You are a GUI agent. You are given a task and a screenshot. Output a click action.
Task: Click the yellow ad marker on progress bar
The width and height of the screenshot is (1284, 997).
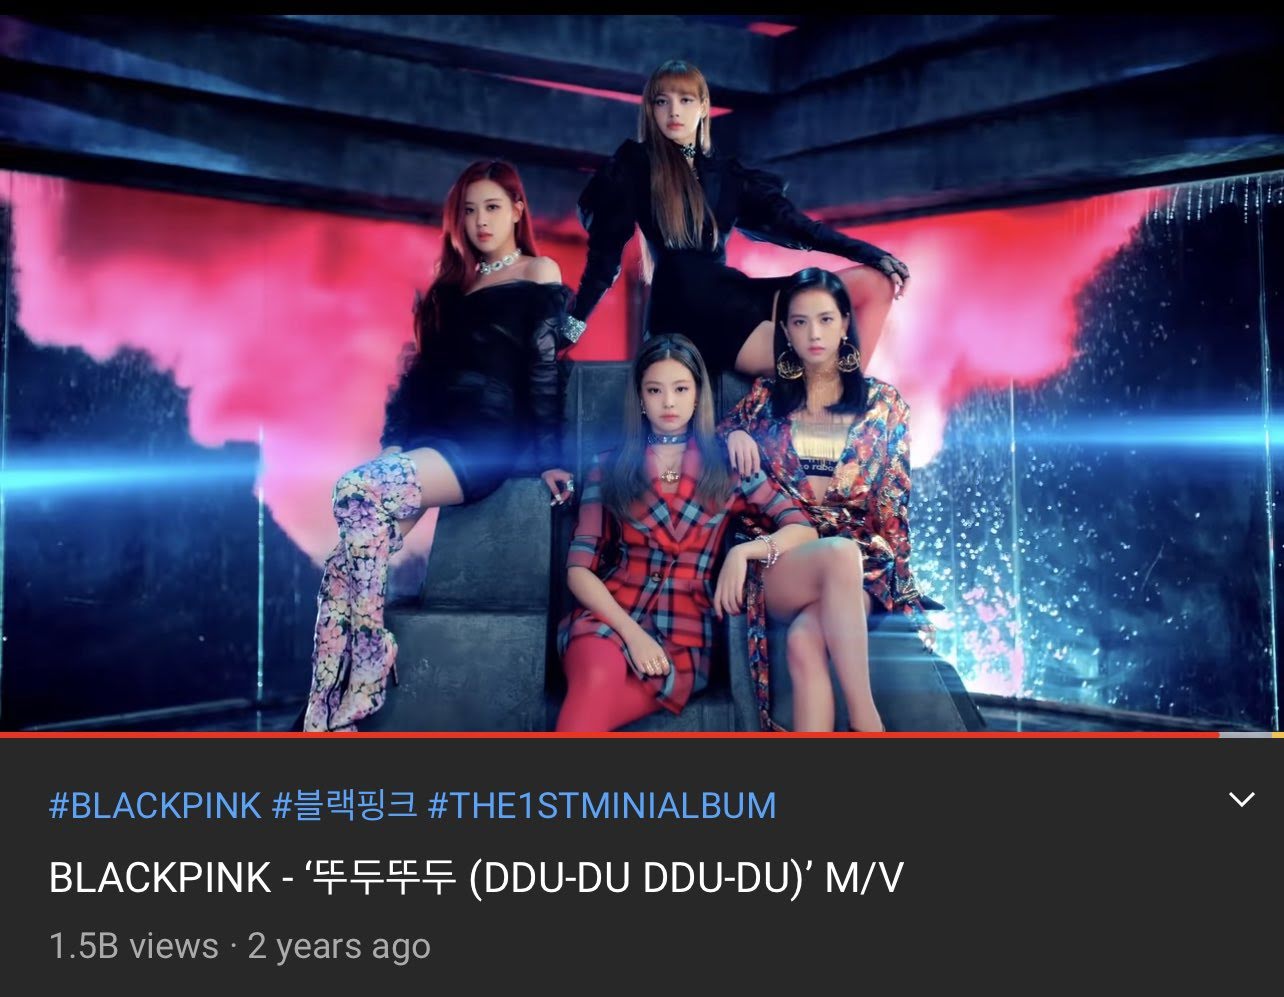tap(1276, 735)
